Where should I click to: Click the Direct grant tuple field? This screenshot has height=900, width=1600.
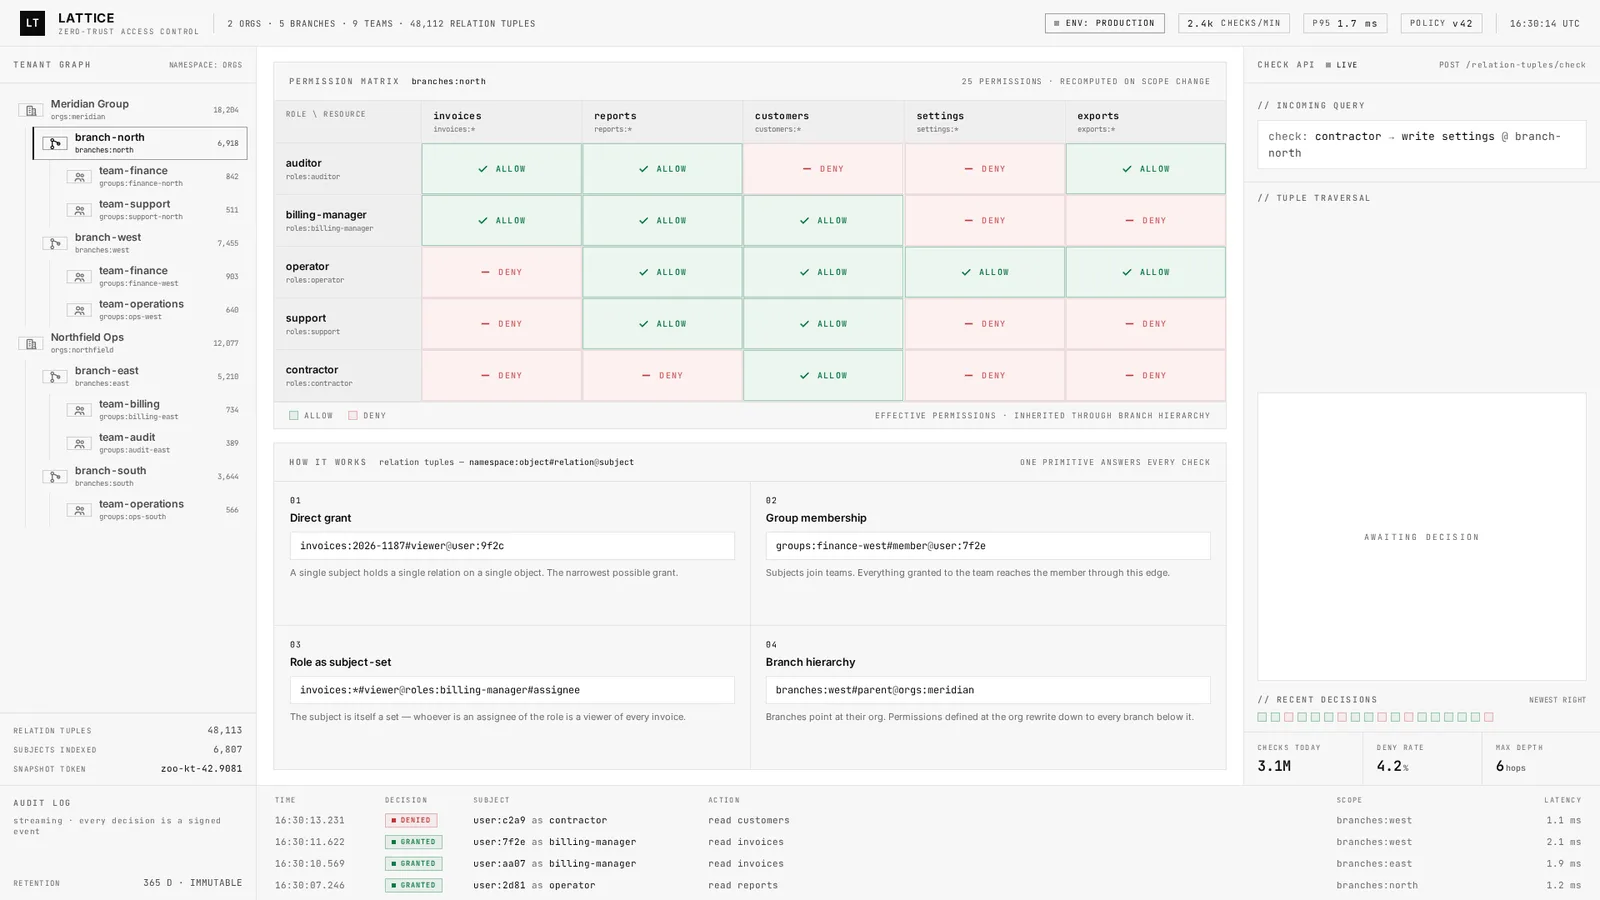tap(512, 546)
